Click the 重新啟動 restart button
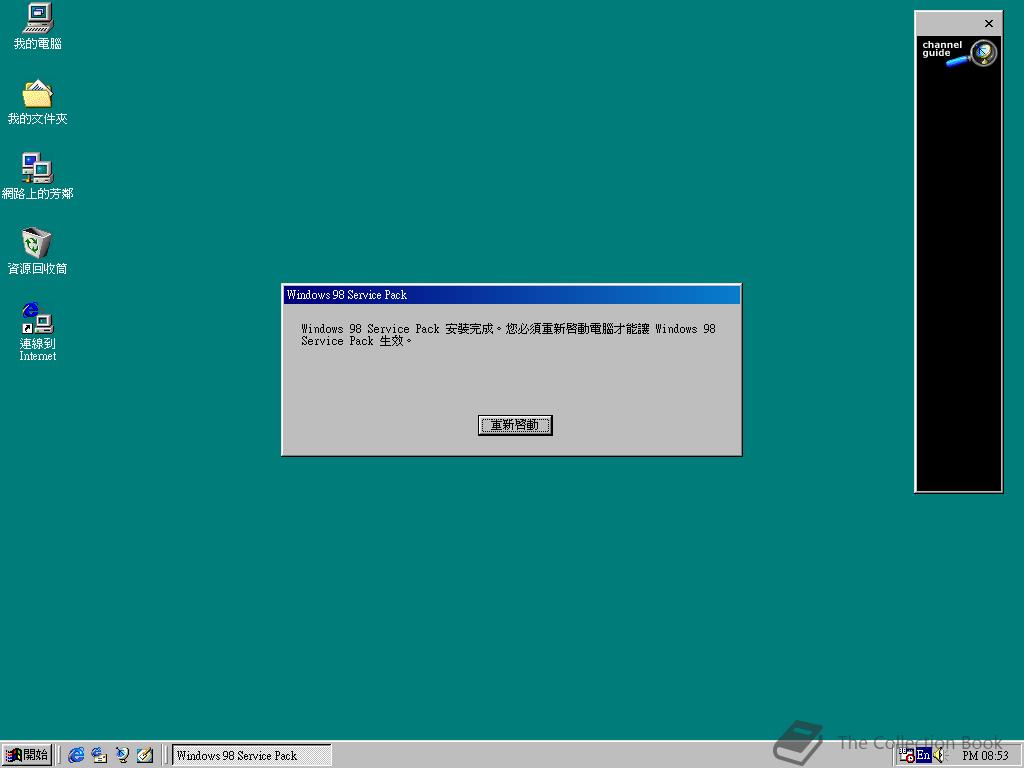This screenshot has width=1024, height=768. click(515, 425)
